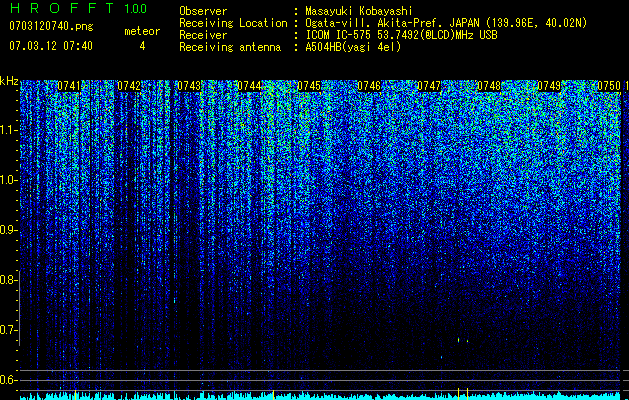
Task: Select the A504HB(yagi 4el) antenna text
Action: click(x=353, y=47)
